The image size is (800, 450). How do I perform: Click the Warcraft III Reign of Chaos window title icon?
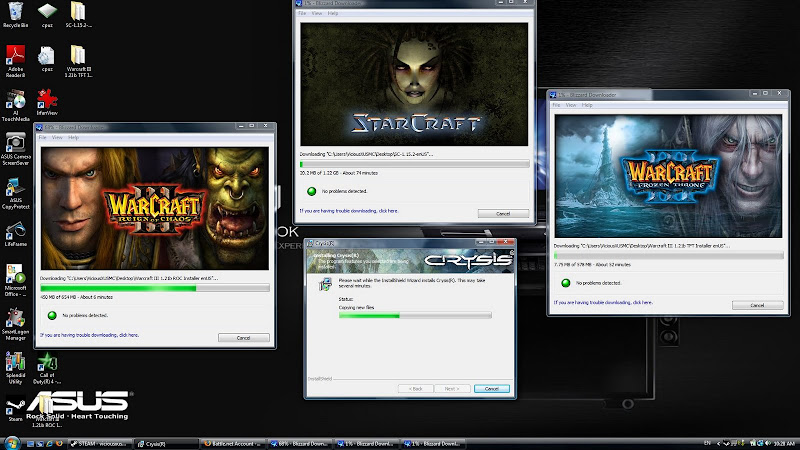point(39,128)
